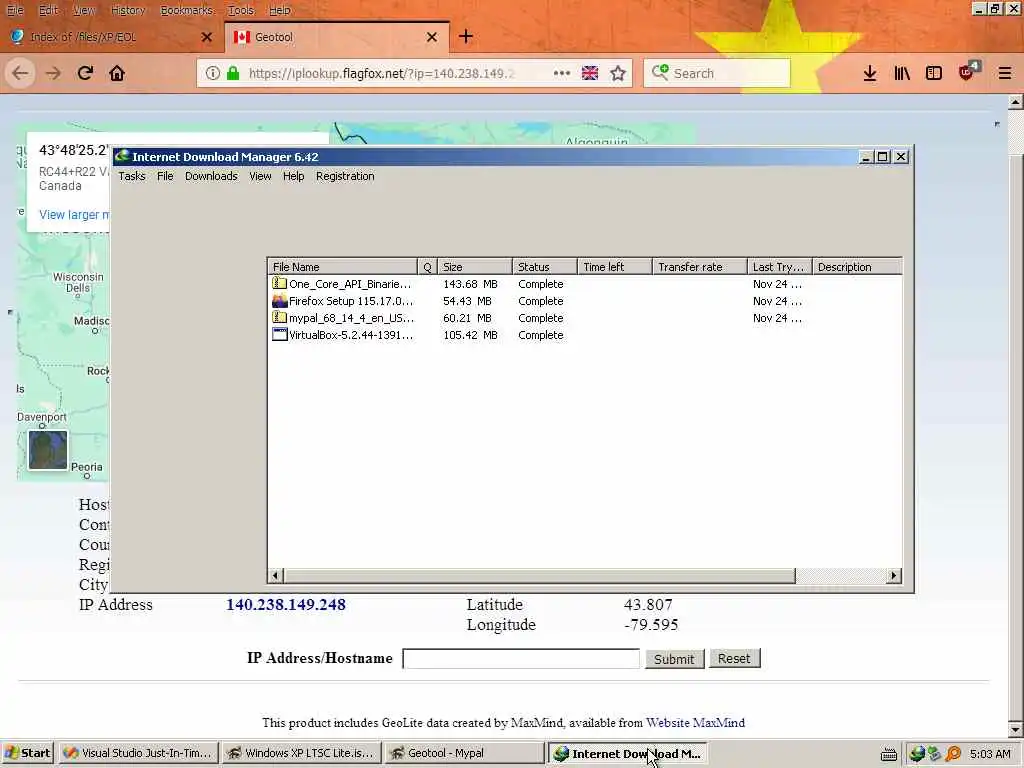Sort downloads by File Name column
The width and height of the screenshot is (1024, 768).
click(342, 266)
